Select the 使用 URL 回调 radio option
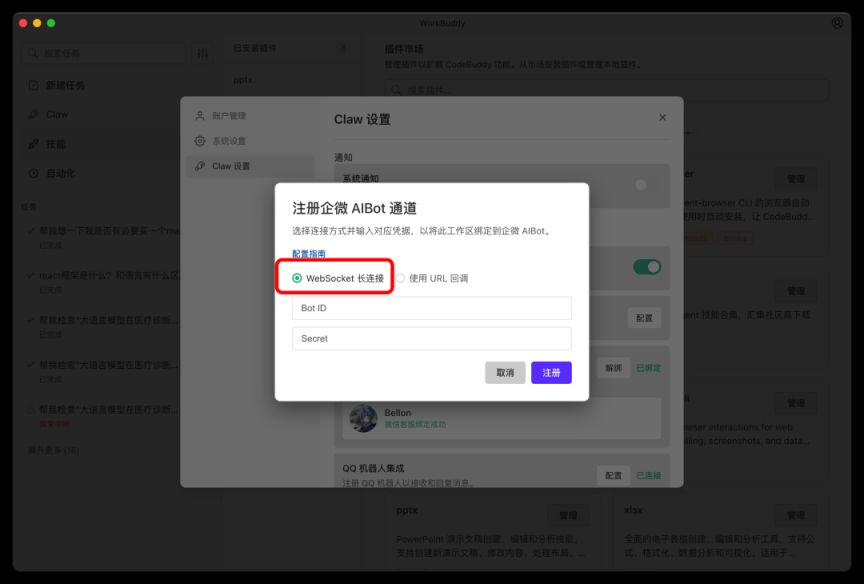Image resolution: width=864 pixels, height=584 pixels. point(400,278)
